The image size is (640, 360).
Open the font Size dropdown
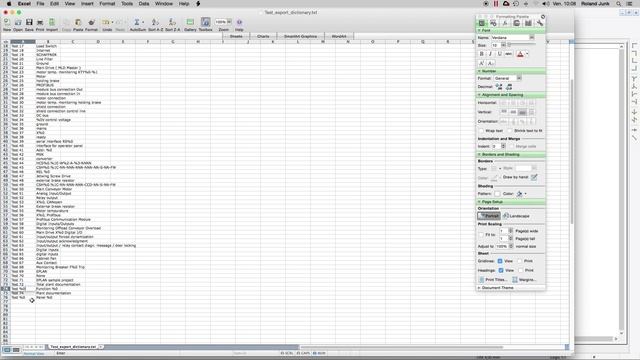click(x=503, y=45)
